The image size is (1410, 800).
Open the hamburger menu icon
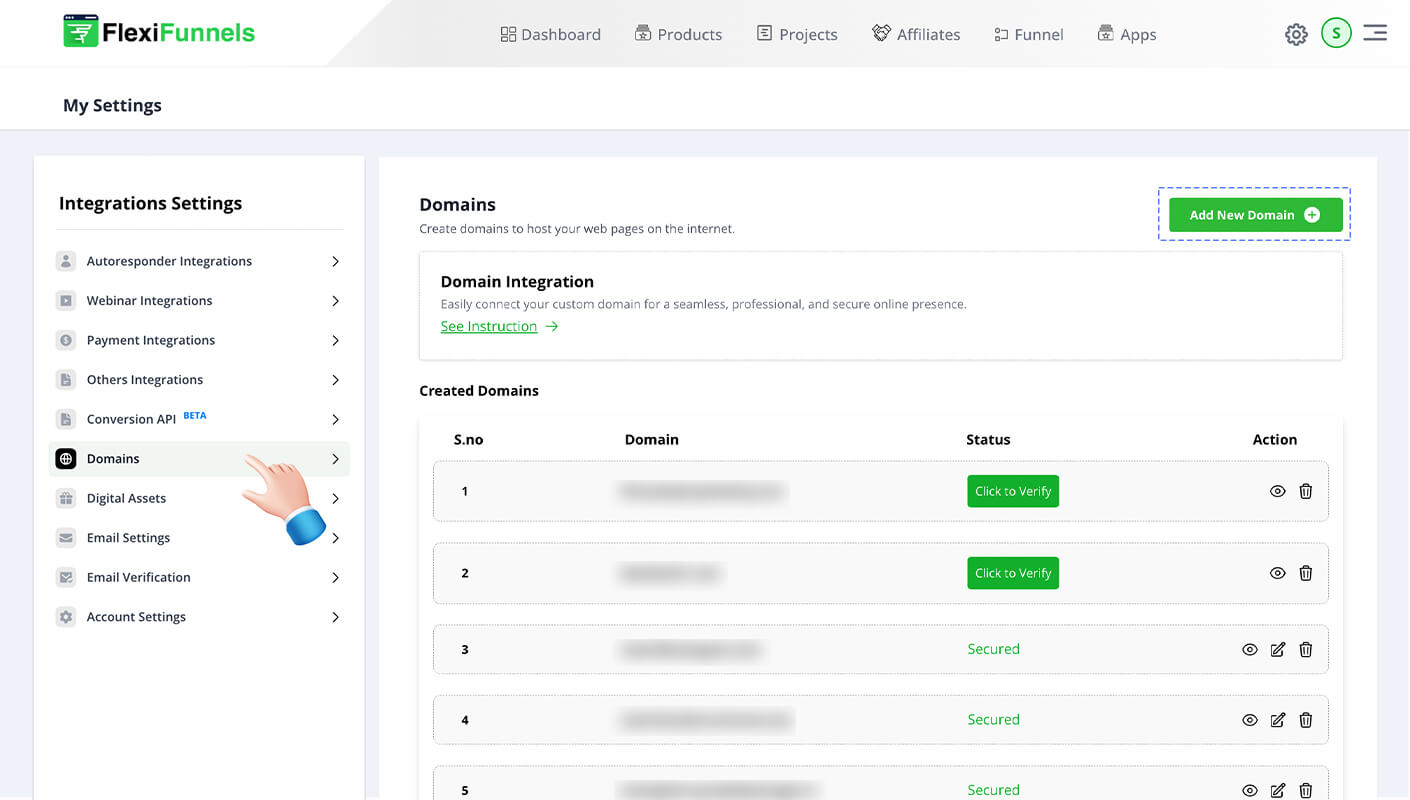click(1375, 33)
